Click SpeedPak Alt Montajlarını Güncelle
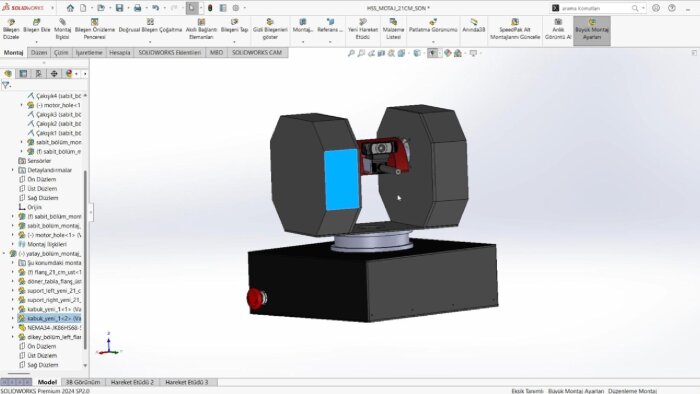Viewport: 700px width, 394px height. pos(515,29)
